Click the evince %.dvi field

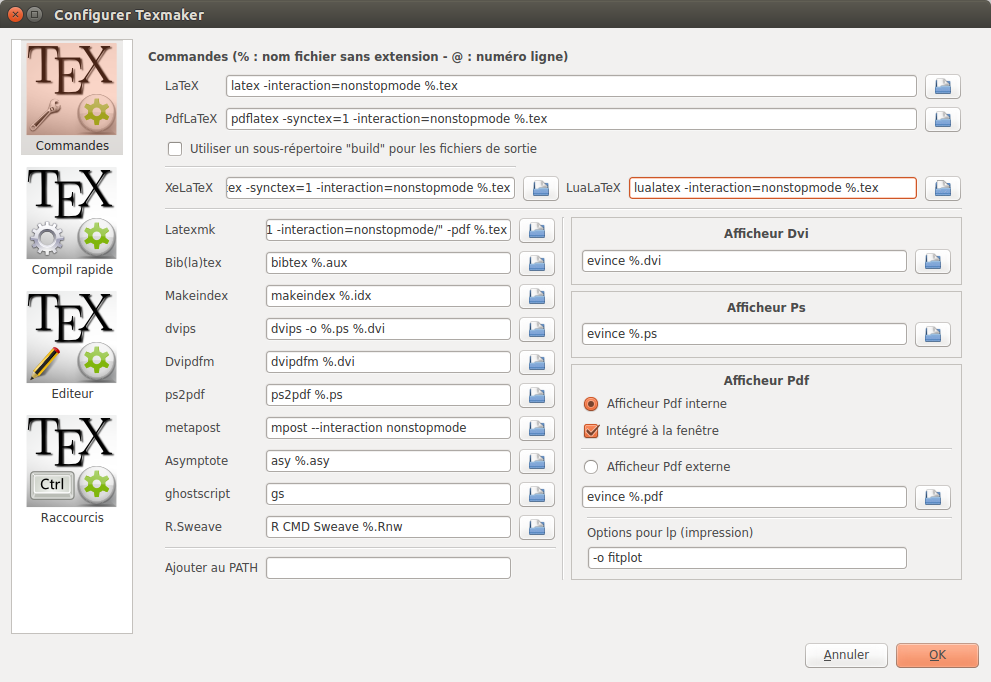(x=744, y=261)
